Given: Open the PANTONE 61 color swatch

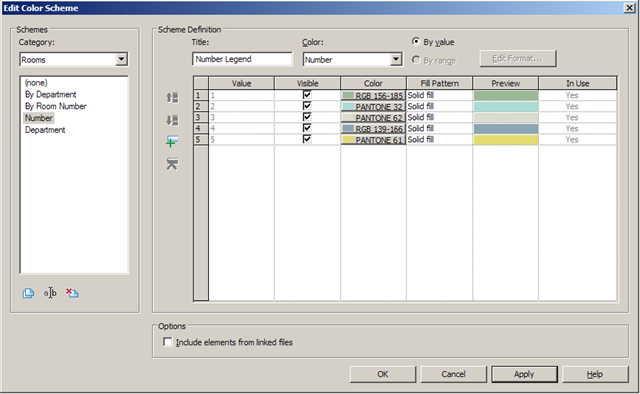Looking at the screenshot, I should click(x=373, y=139).
